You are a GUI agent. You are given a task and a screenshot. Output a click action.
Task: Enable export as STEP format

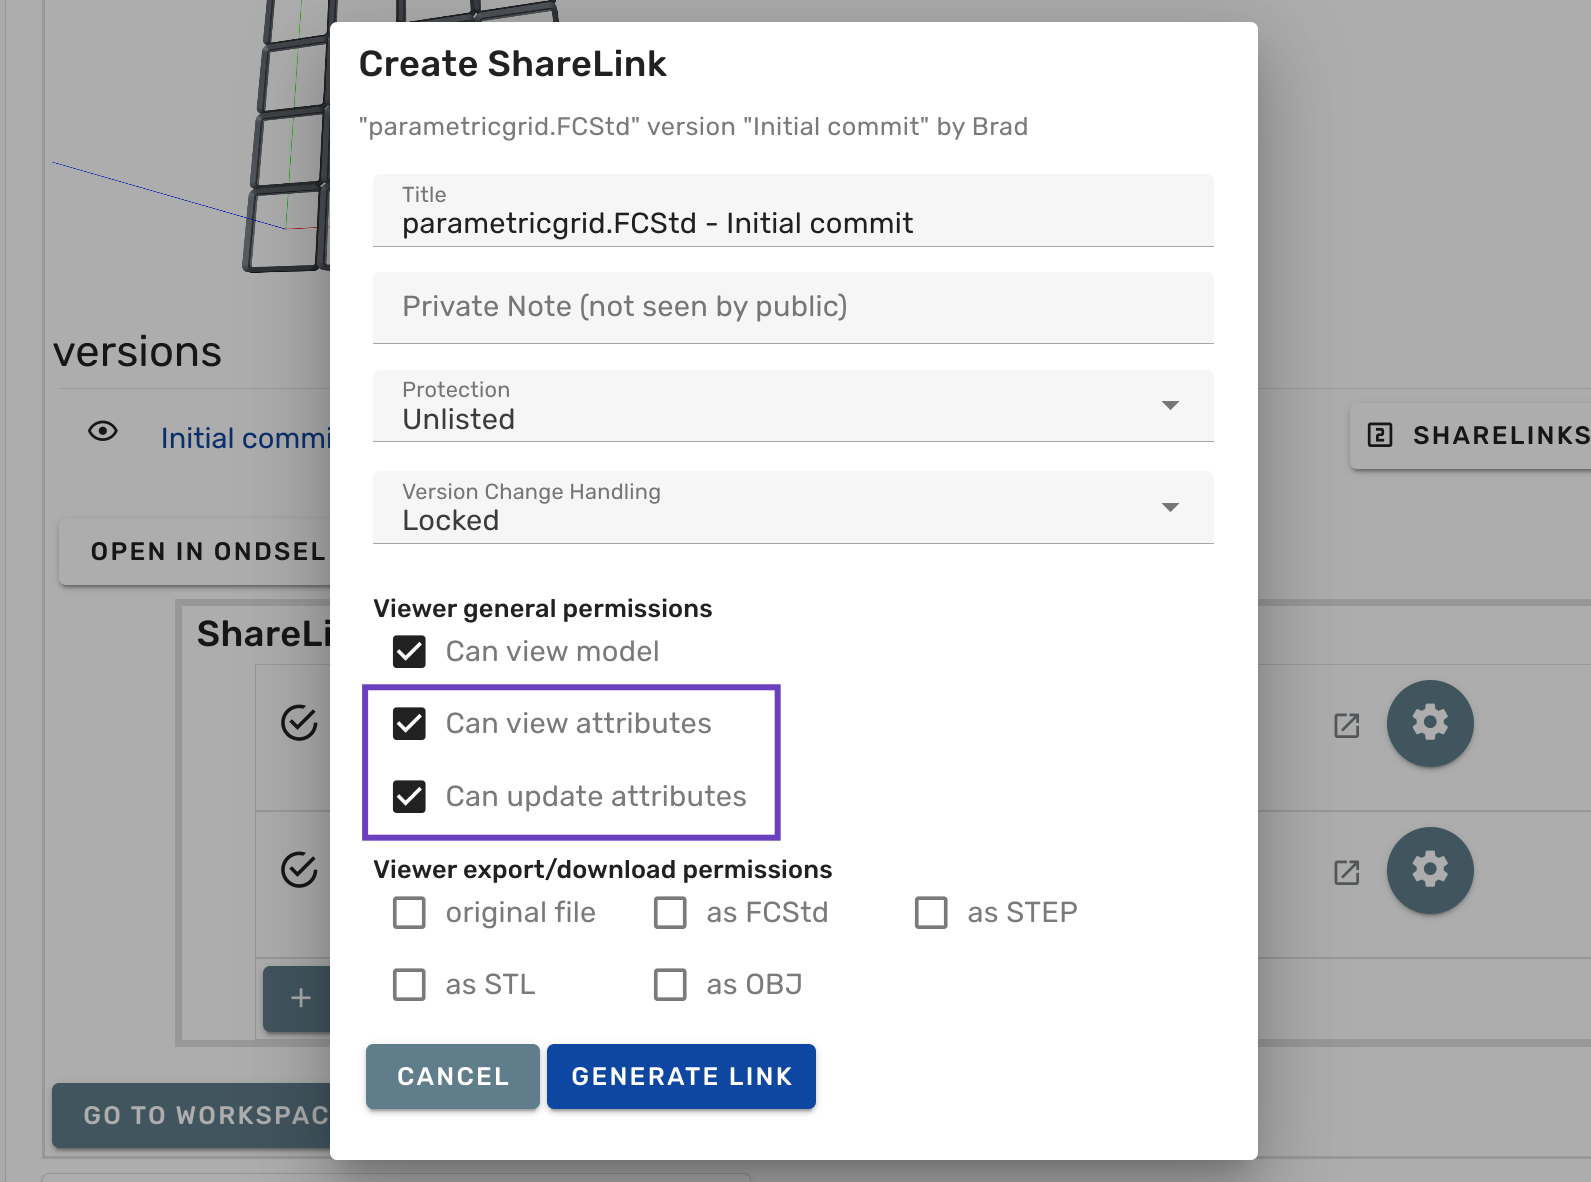[x=931, y=912]
